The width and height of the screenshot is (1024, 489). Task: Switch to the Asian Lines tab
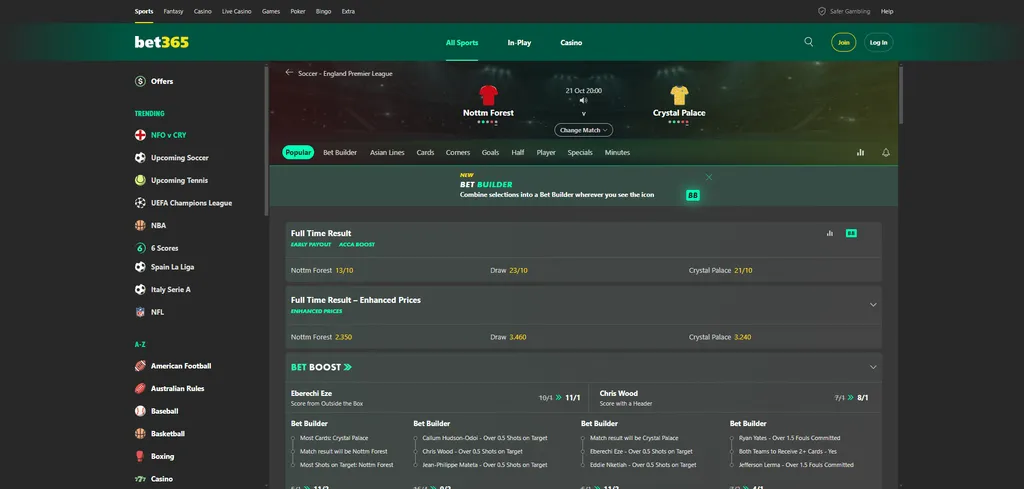click(x=387, y=152)
